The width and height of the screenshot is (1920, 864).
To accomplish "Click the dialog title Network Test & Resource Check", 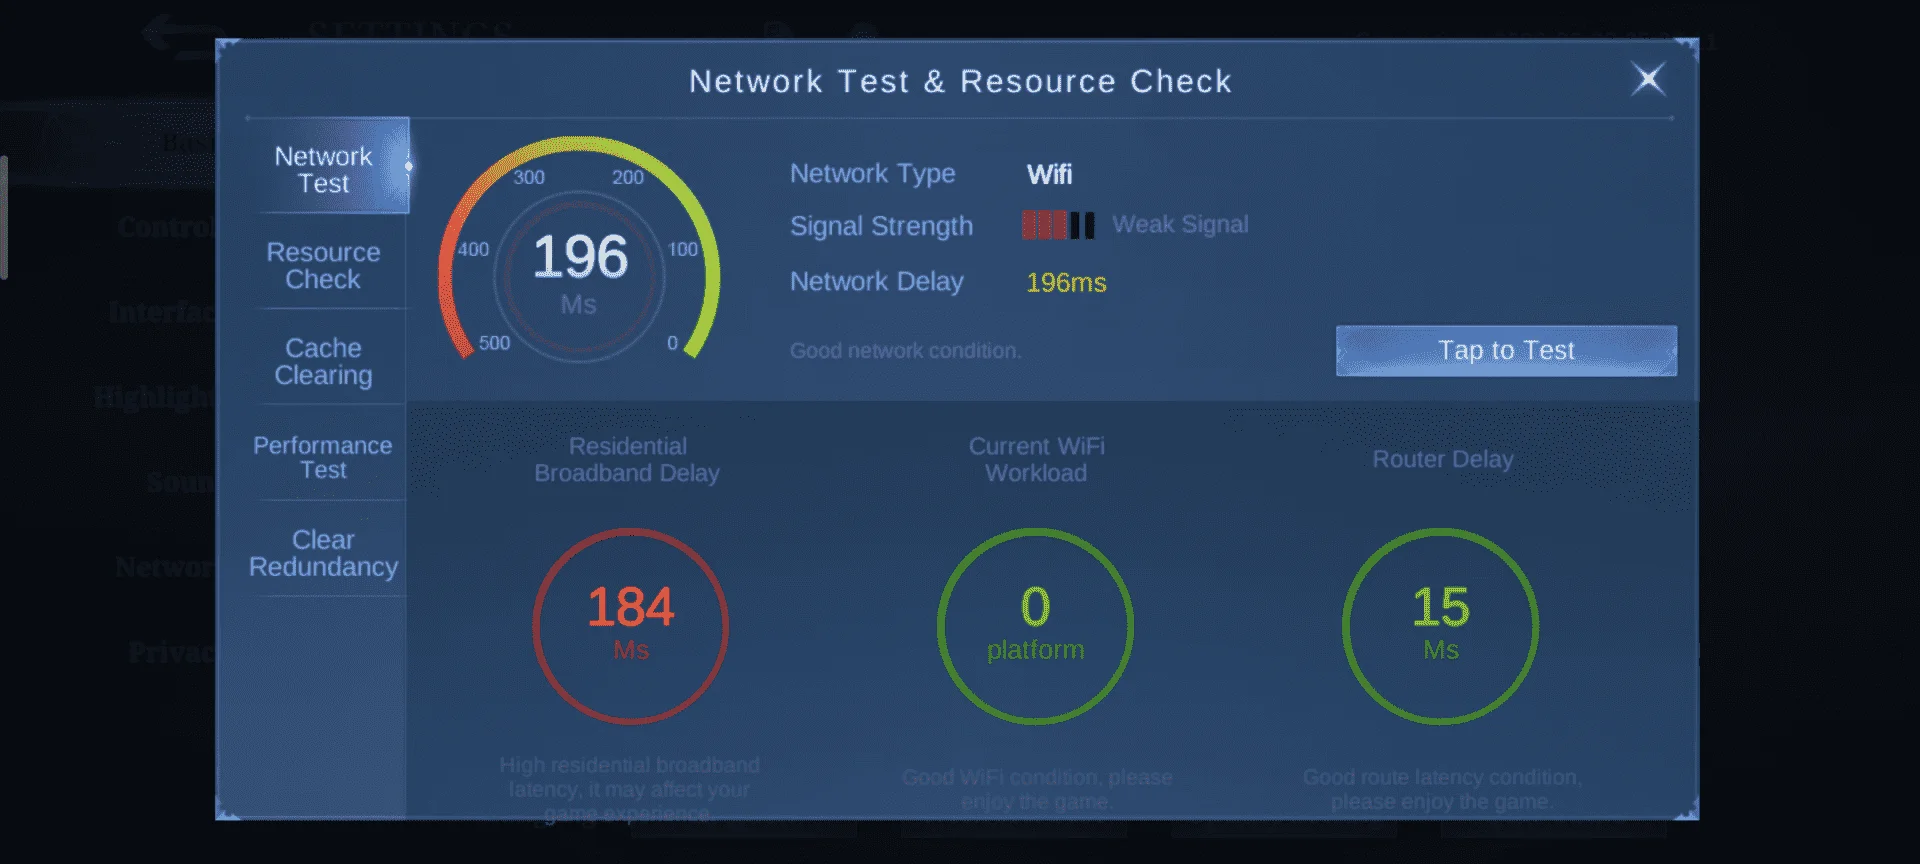I will point(960,81).
